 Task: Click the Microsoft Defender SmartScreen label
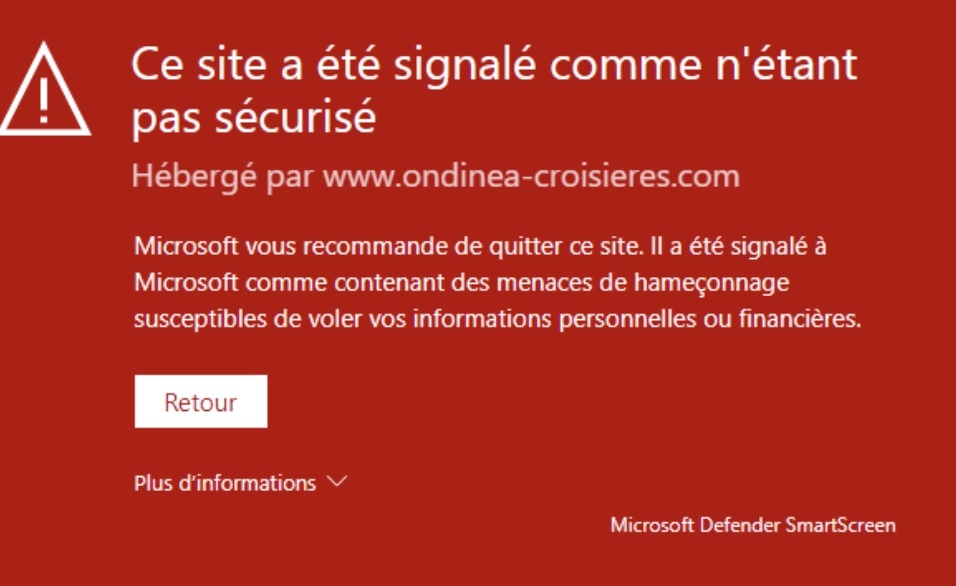coord(752,524)
